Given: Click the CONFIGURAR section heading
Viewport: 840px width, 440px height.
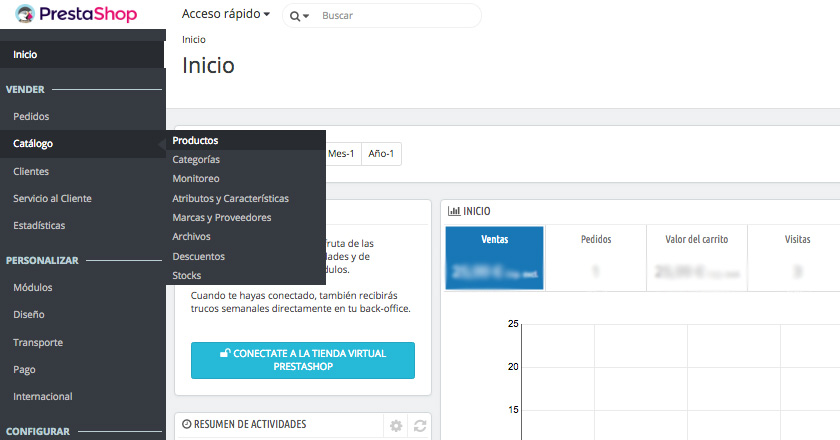Looking at the screenshot, I should coord(38,431).
